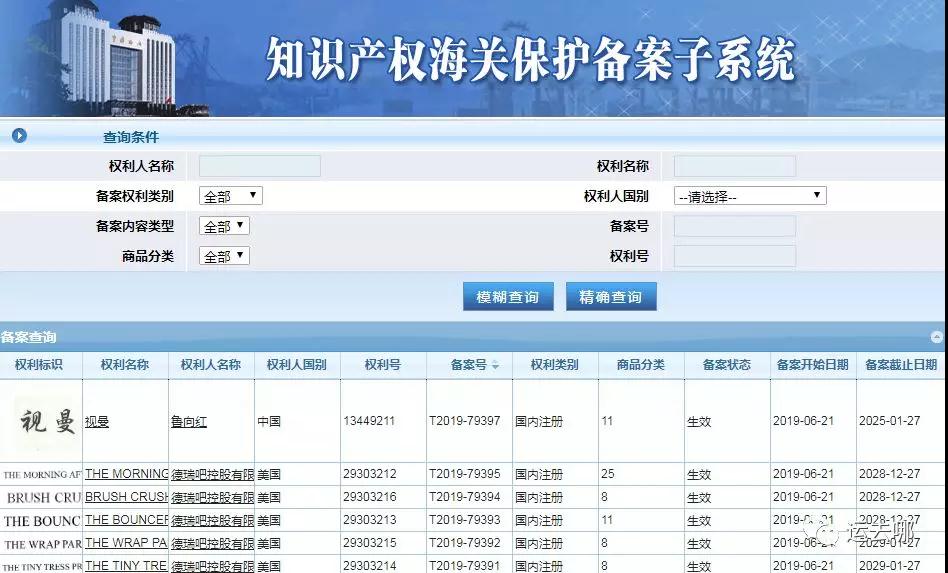Click the 备案开始日期 column header
Screen dimensions: 948x573
(813, 364)
